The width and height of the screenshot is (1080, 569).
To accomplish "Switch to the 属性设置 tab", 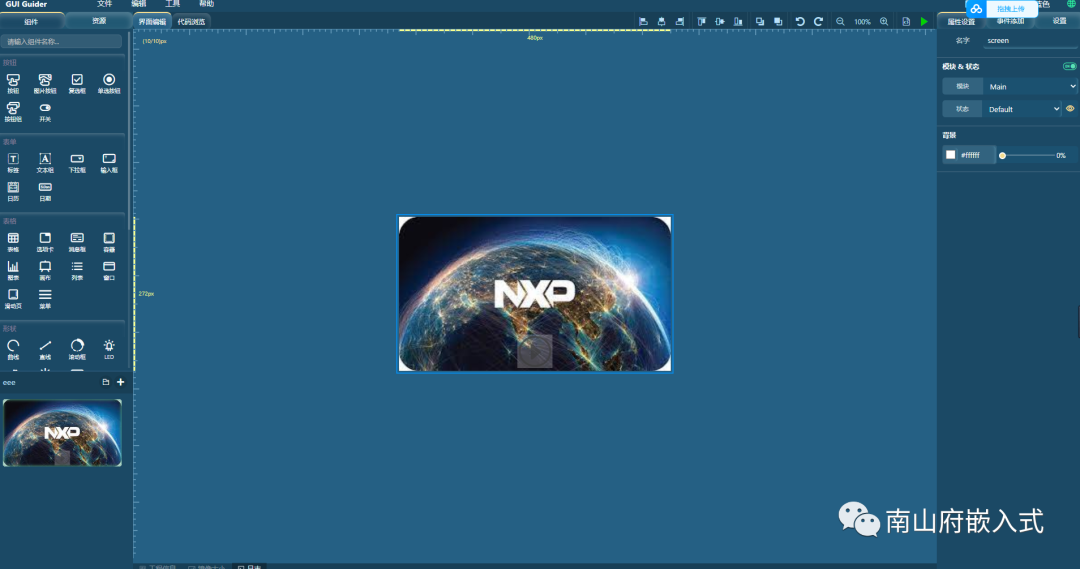I will 961,21.
